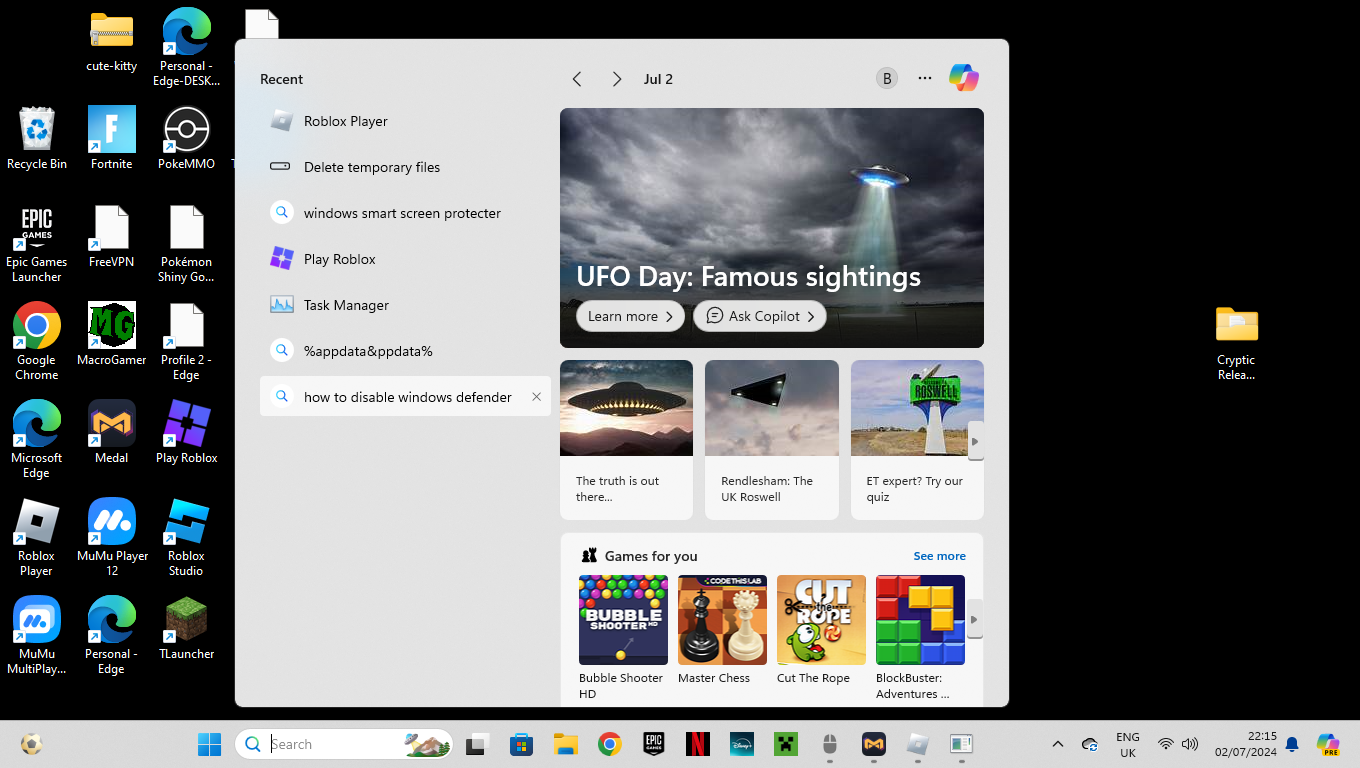The width and height of the screenshot is (1360, 768).
Task: Open the Roblox icon on the taskbar
Action: 917,744
